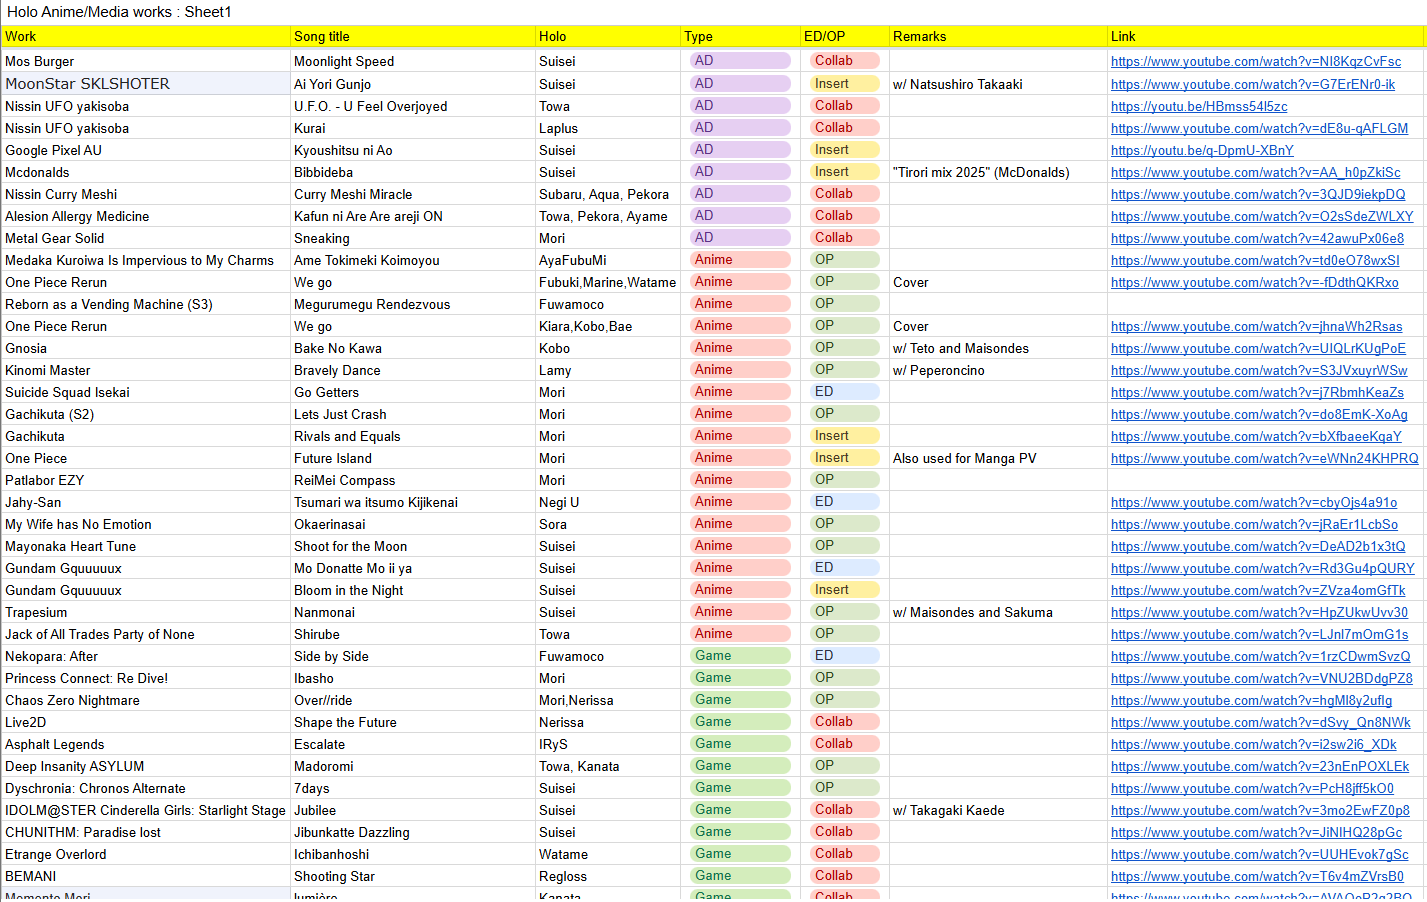Image resolution: width=1427 pixels, height=902 pixels.
Task: Select the ED/OP column header
Action: point(845,36)
